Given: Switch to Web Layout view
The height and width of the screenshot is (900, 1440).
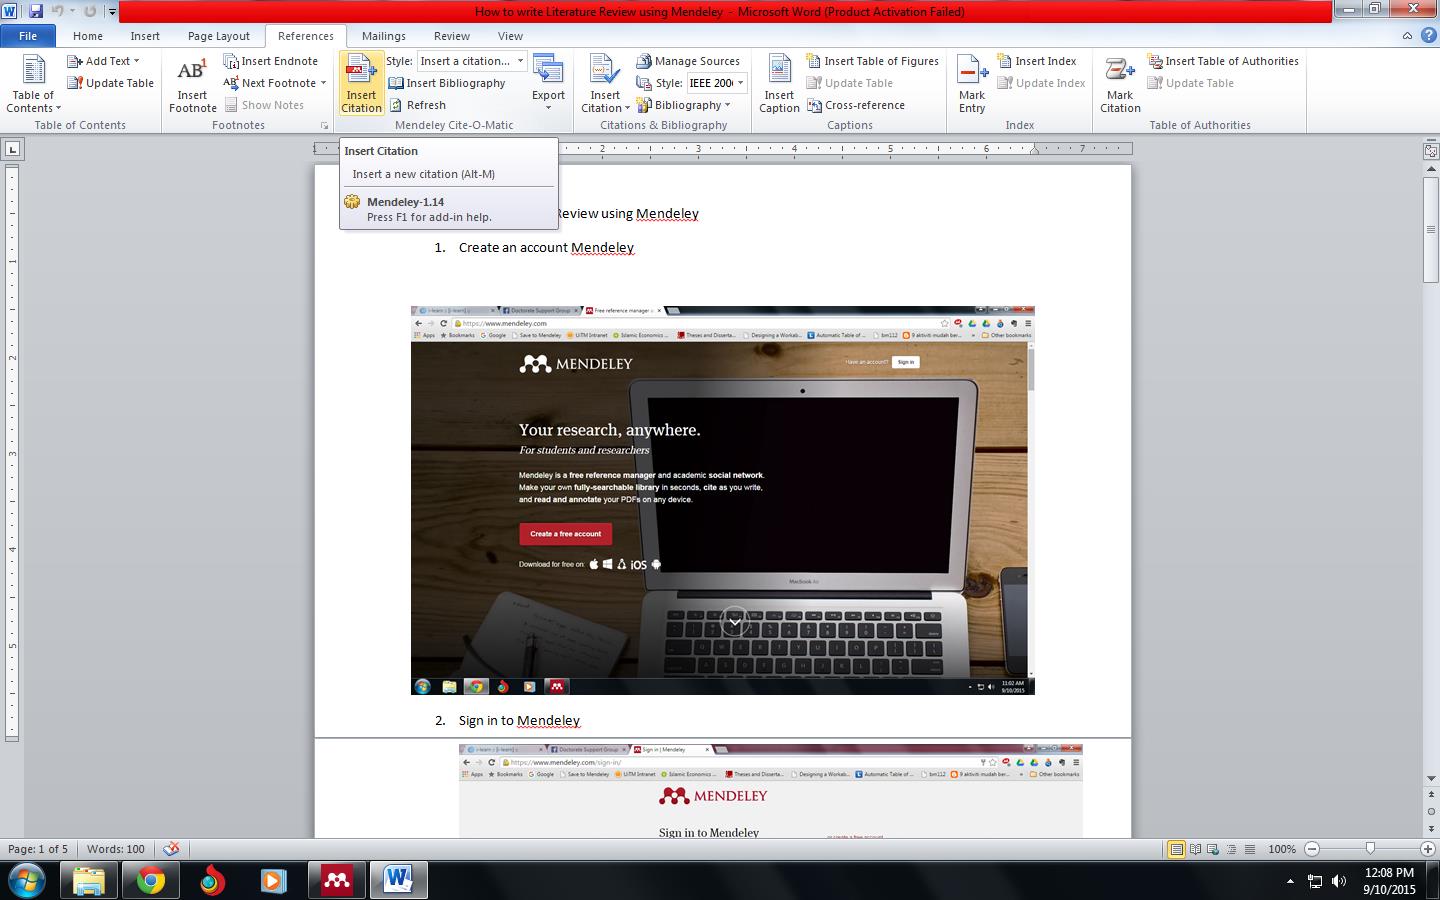Looking at the screenshot, I should click(1213, 849).
